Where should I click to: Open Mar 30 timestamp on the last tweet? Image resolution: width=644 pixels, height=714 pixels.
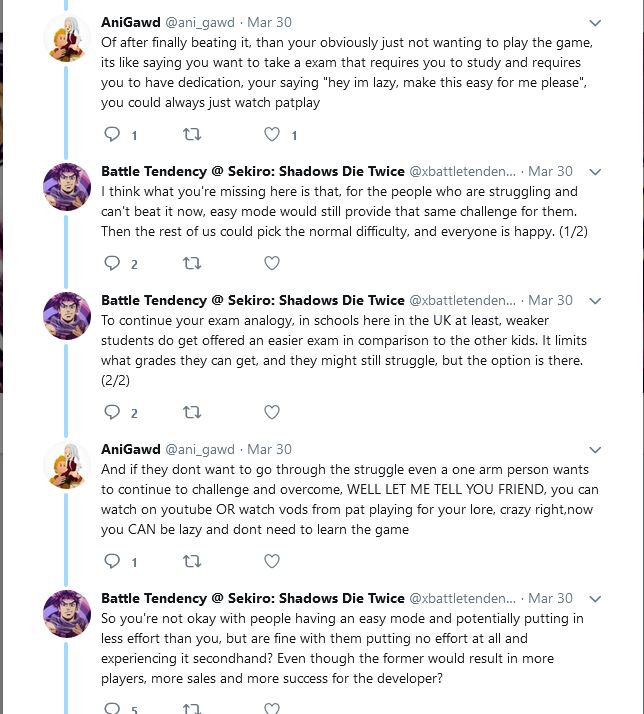(550, 598)
